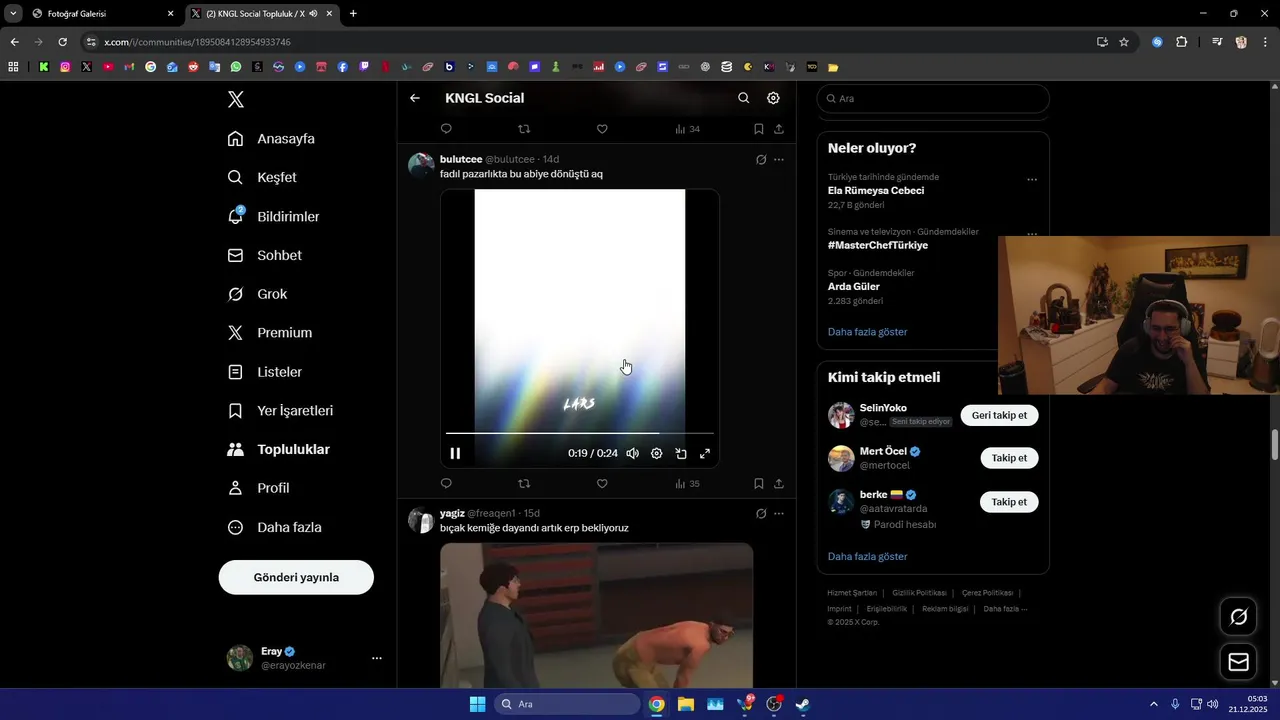The width and height of the screenshot is (1280, 720).
Task: Open Steam from the taskbar
Action: [x=802, y=704]
